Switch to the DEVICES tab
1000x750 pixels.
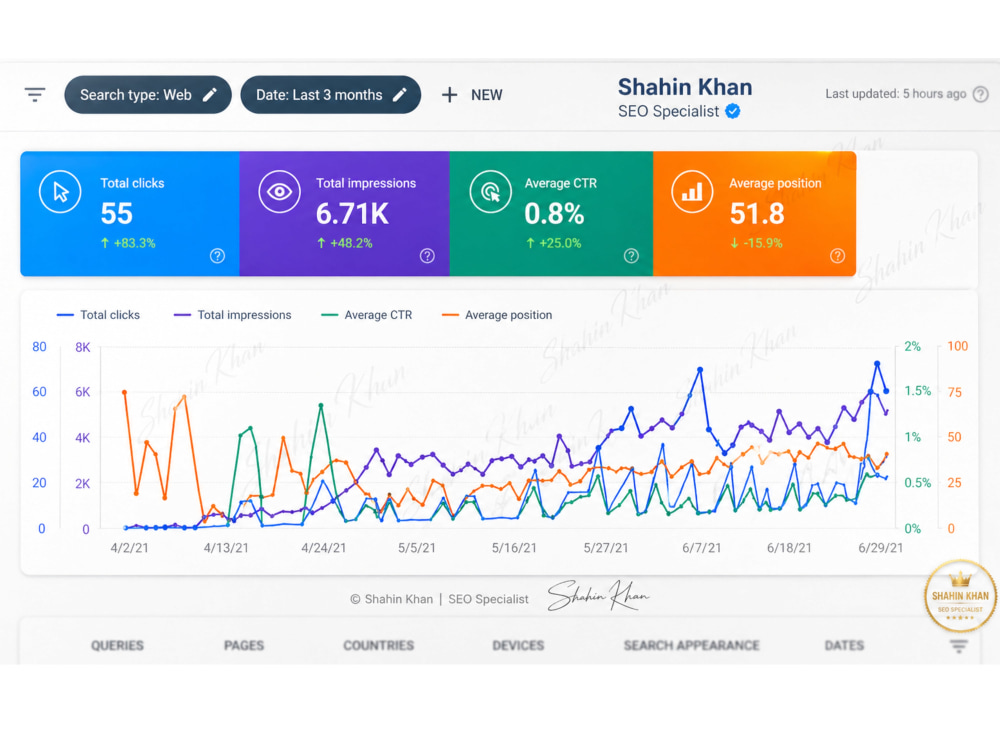[518, 645]
